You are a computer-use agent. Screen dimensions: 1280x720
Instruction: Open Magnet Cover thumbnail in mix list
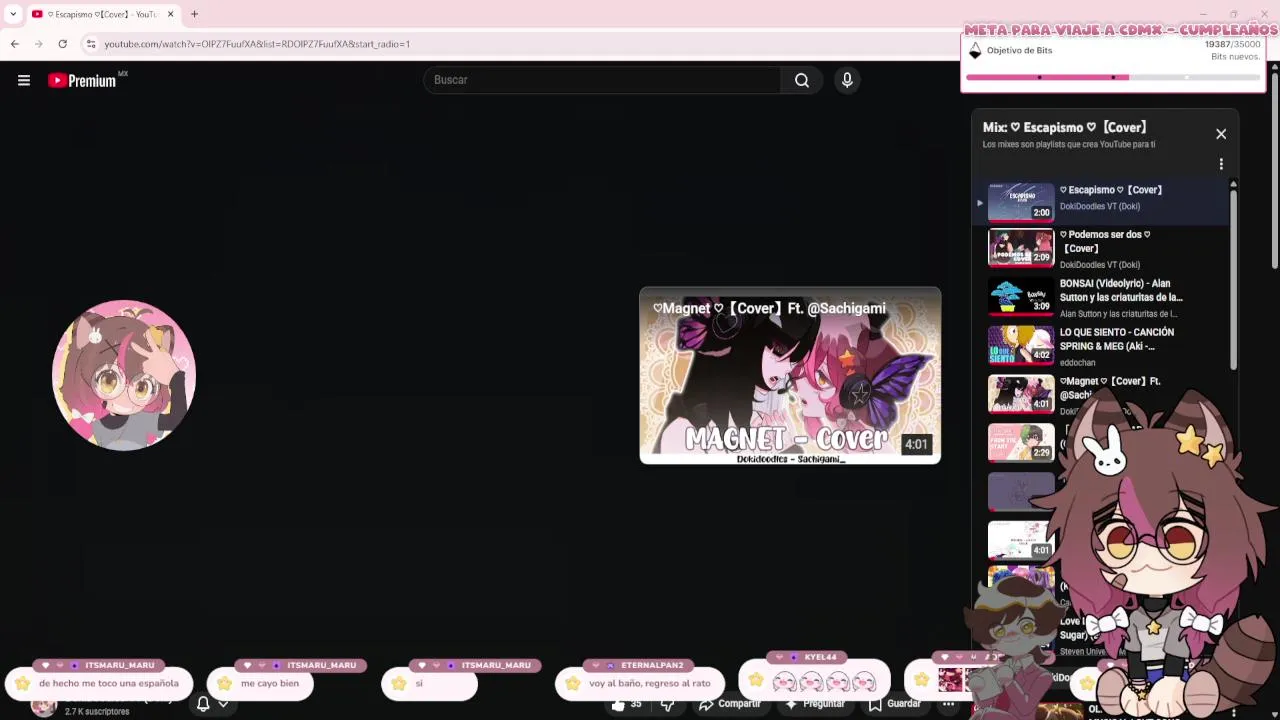[1021, 395]
